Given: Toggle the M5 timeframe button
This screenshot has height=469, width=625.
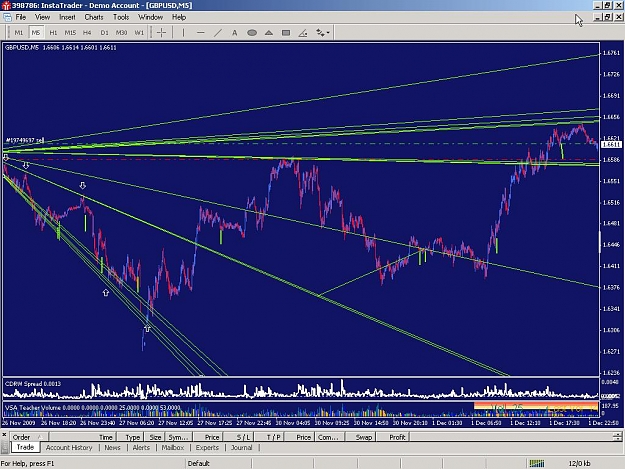Looking at the screenshot, I should [x=36, y=33].
